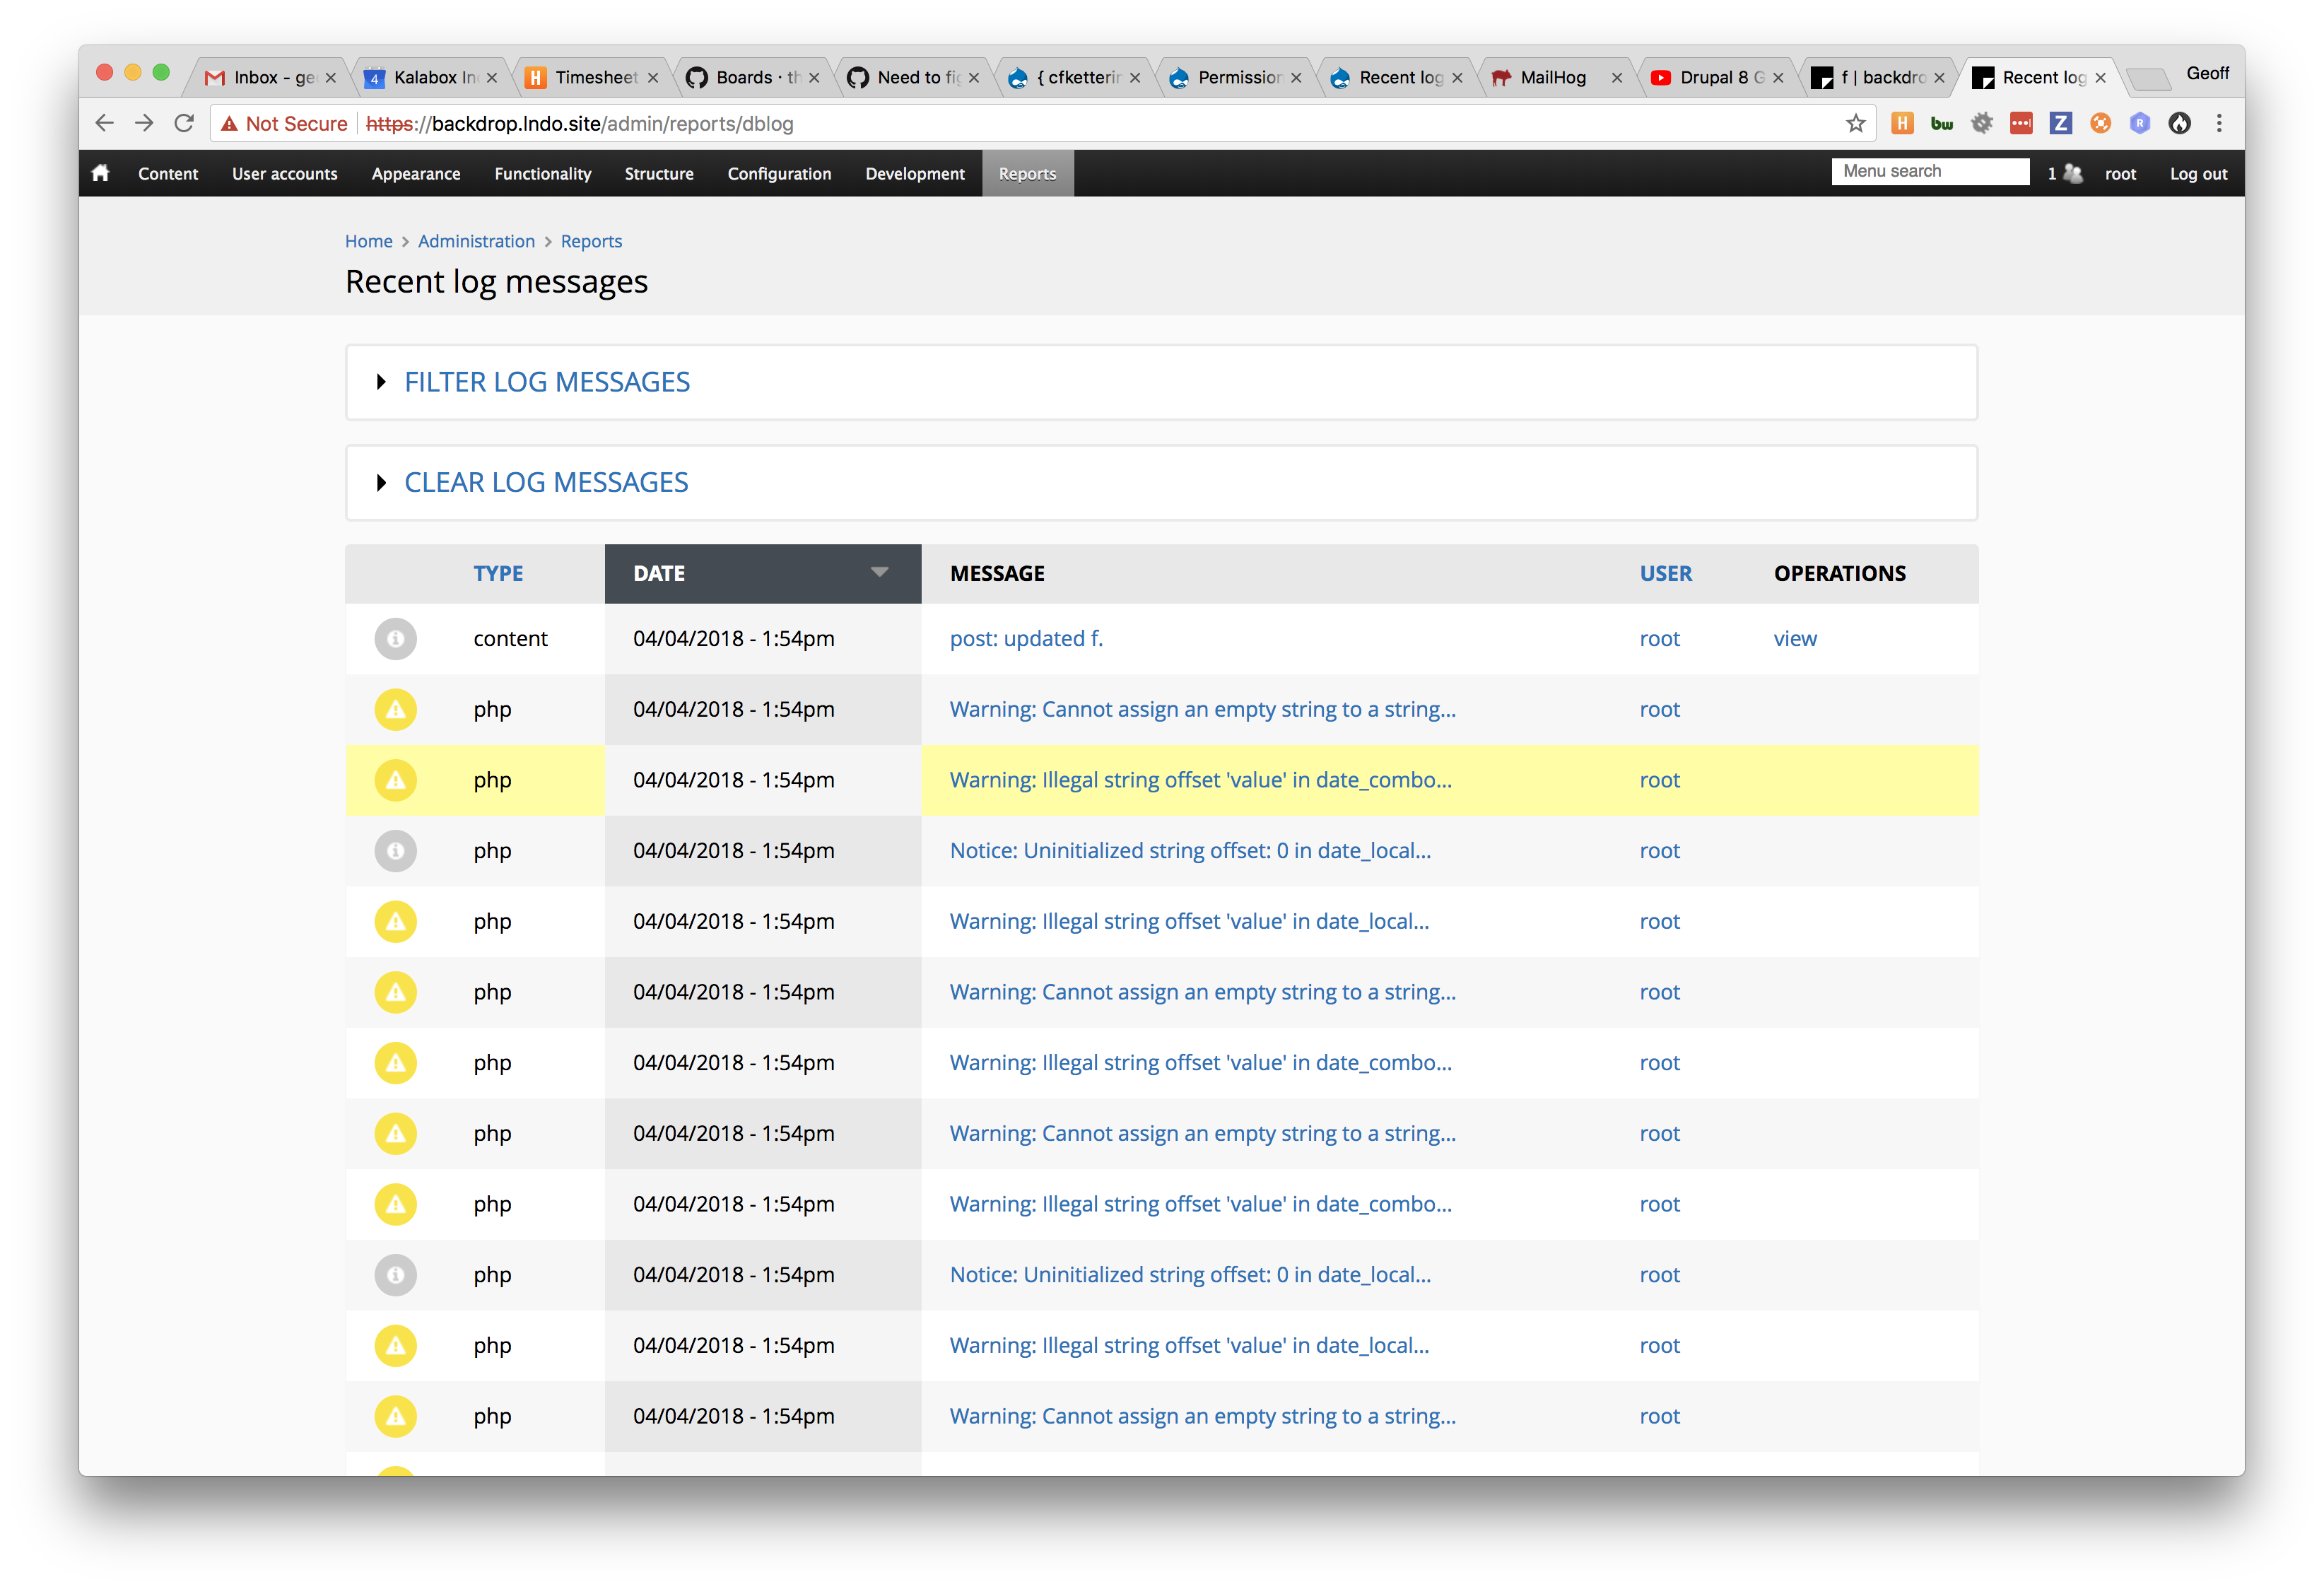
Task: Open the LastPass extension icon
Action: coord(2021,123)
